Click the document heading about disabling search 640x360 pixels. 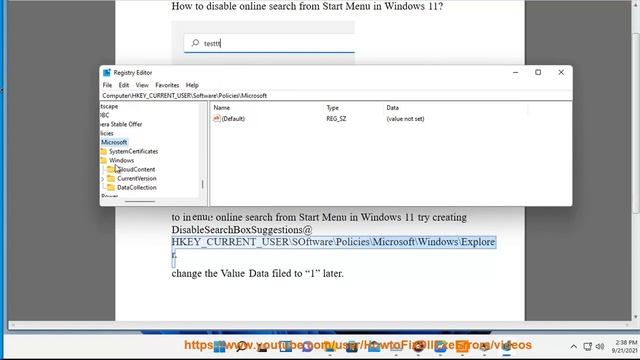pyautogui.click(x=307, y=6)
